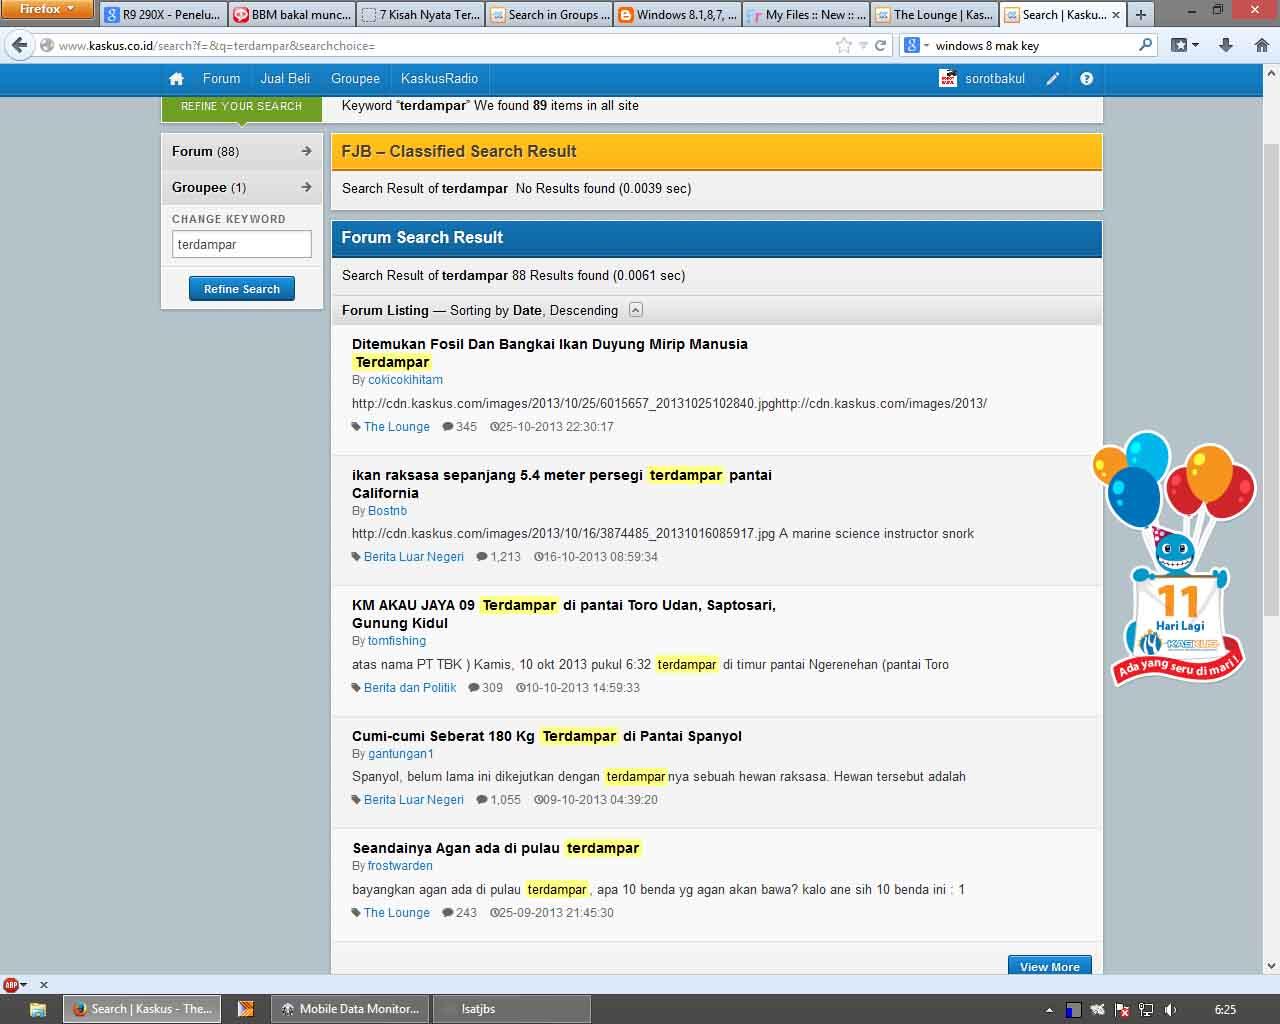Open the cokicokihitam author profile link
1280x1024 pixels.
[405, 380]
